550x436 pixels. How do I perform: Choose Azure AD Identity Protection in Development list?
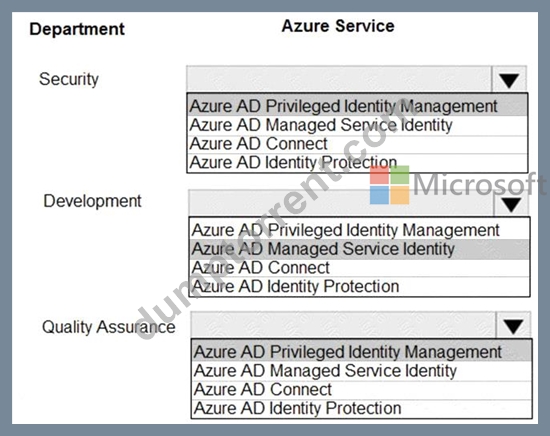(x=359, y=286)
